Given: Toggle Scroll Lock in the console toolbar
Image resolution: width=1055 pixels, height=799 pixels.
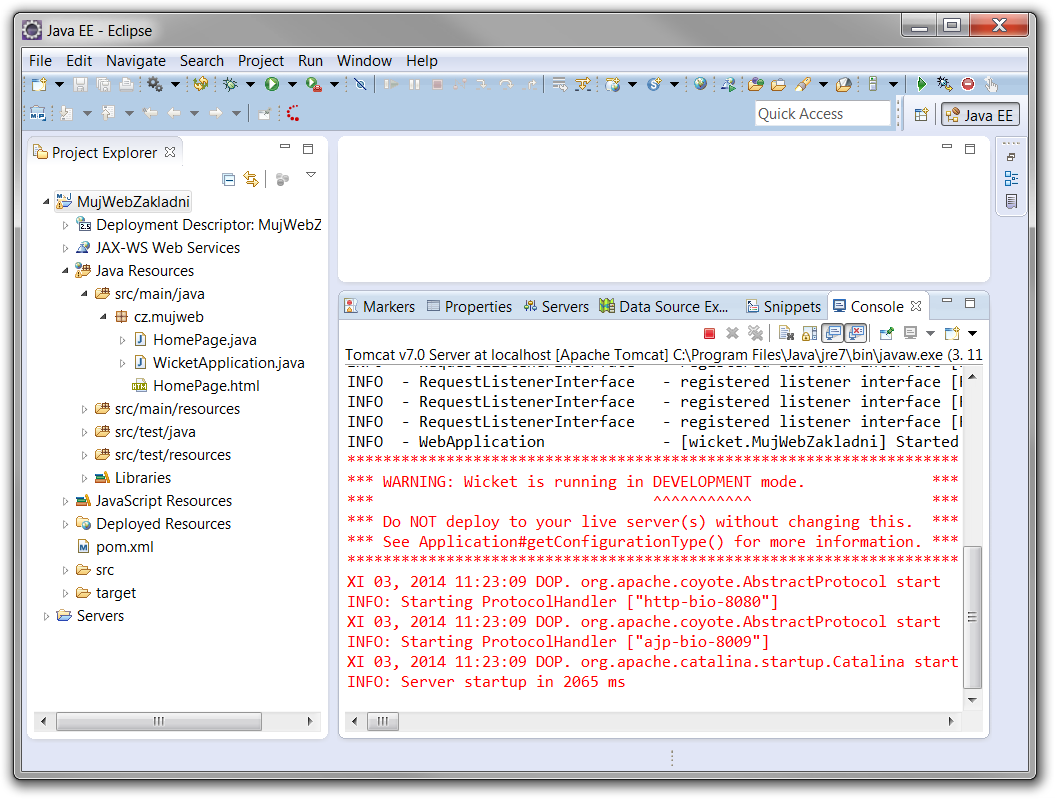Looking at the screenshot, I should pyautogui.click(x=808, y=333).
